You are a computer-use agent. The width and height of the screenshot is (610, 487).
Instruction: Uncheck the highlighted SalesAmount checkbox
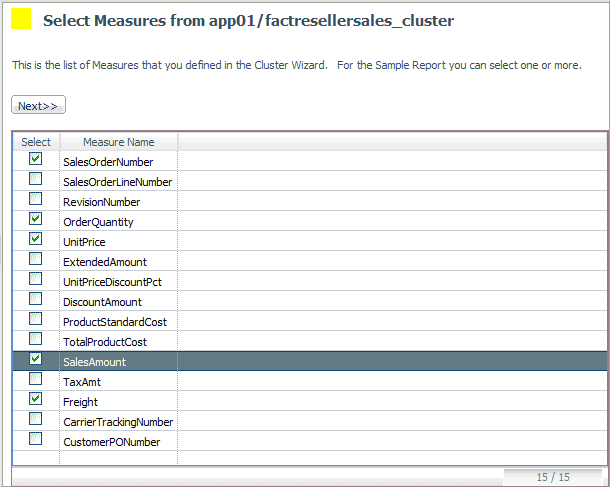tap(36, 359)
